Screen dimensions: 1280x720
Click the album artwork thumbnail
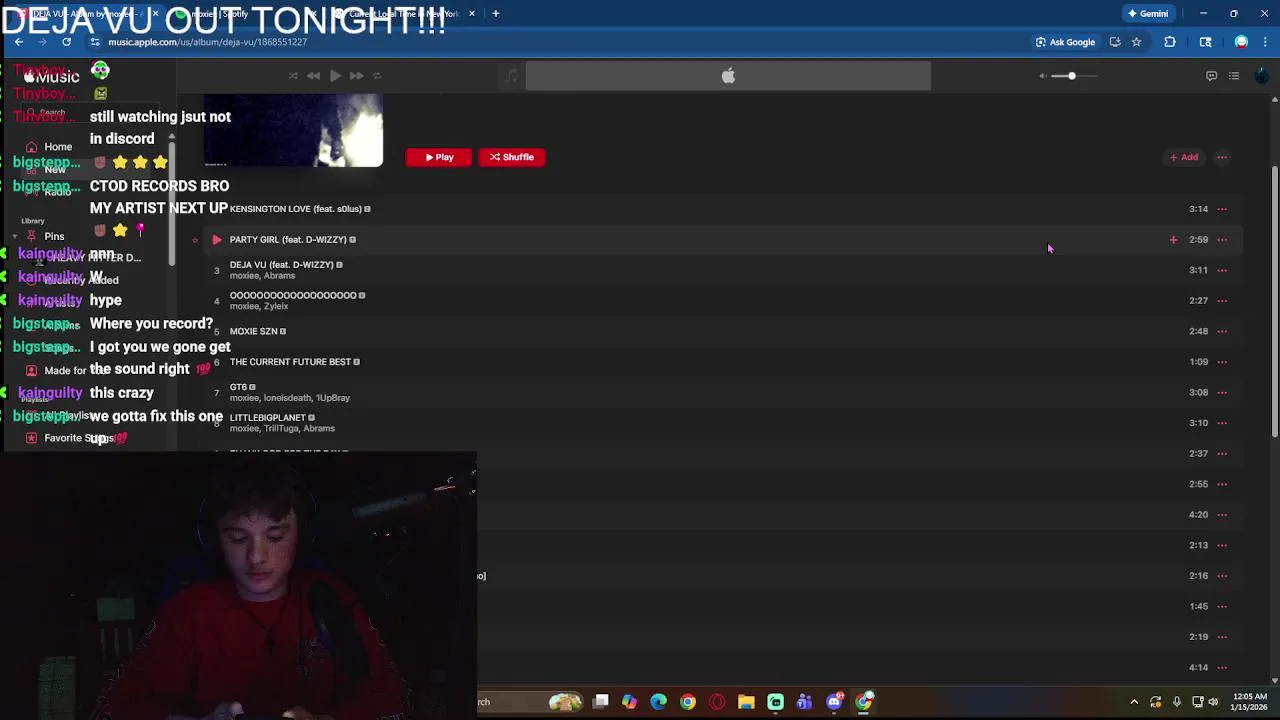click(293, 131)
